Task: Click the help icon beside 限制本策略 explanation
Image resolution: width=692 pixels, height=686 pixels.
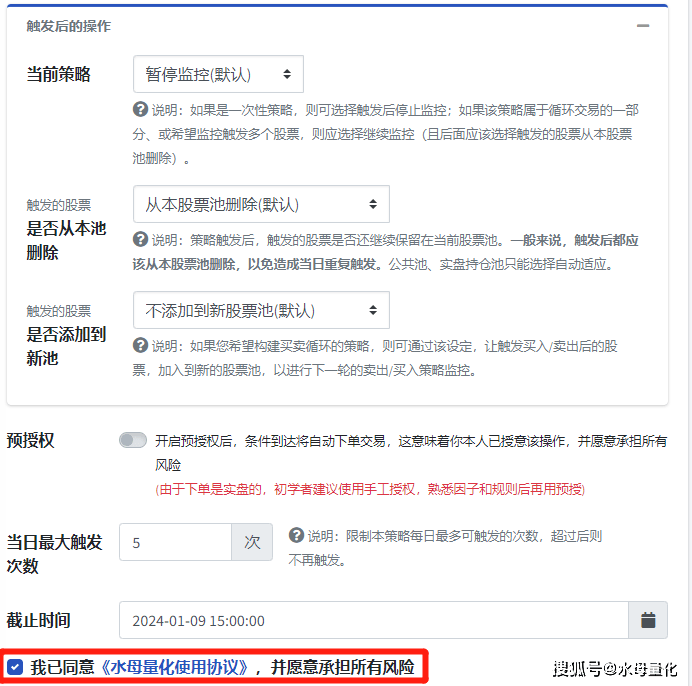Action: 296,535
